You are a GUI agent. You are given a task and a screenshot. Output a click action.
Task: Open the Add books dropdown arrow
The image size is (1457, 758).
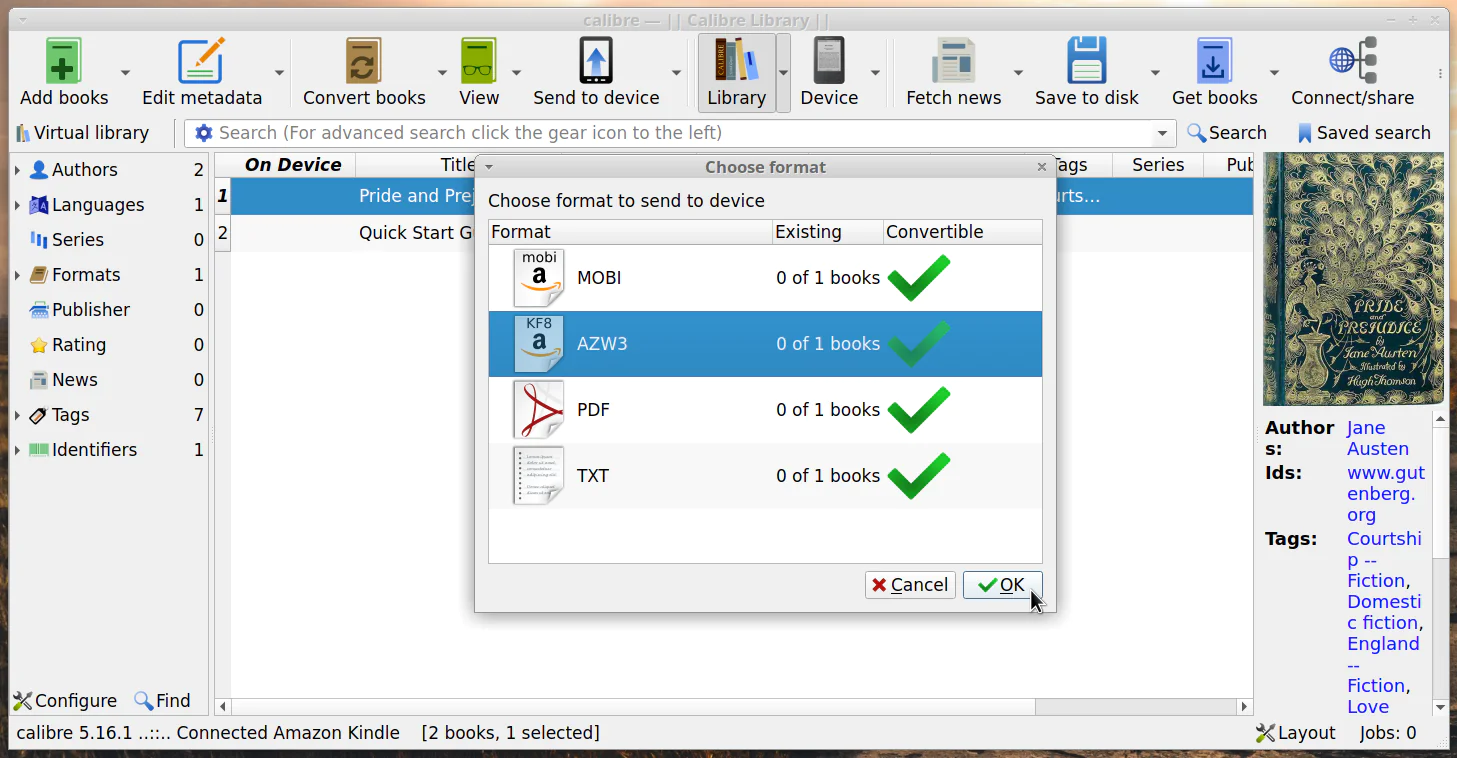click(x=125, y=73)
